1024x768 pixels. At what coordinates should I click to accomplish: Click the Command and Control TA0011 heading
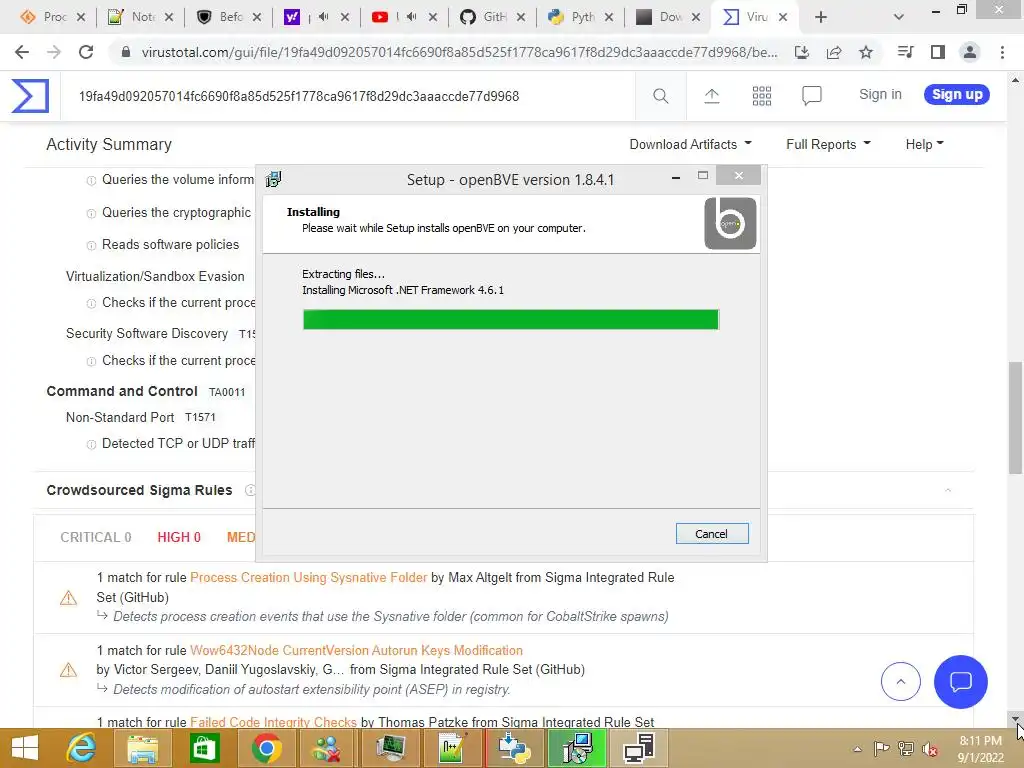(x=146, y=391)
